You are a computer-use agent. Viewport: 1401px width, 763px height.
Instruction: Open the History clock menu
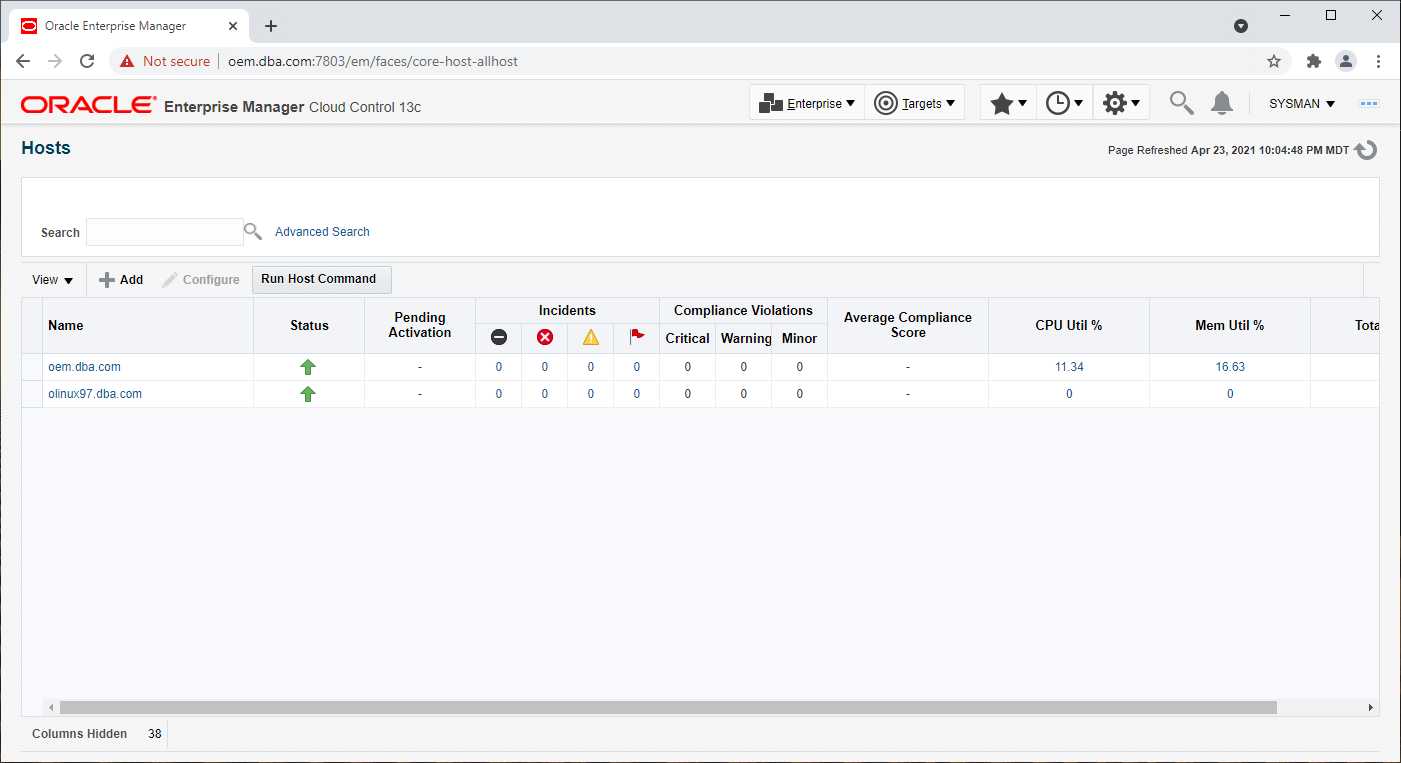pos(1064,103)
